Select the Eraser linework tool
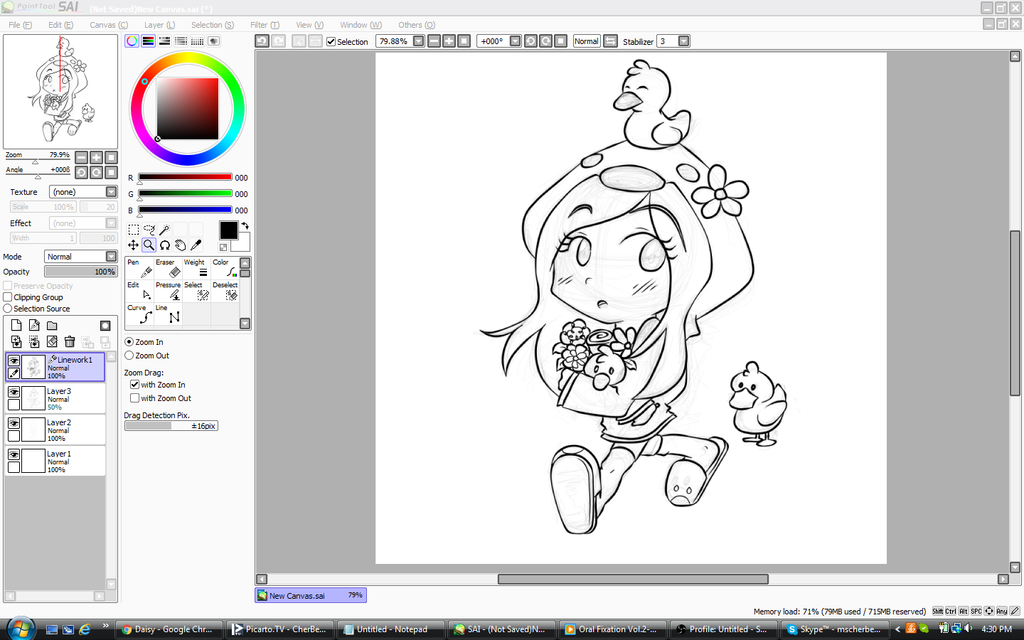Viewport: 1024px width, 640px height. click(x=168, y=268)
